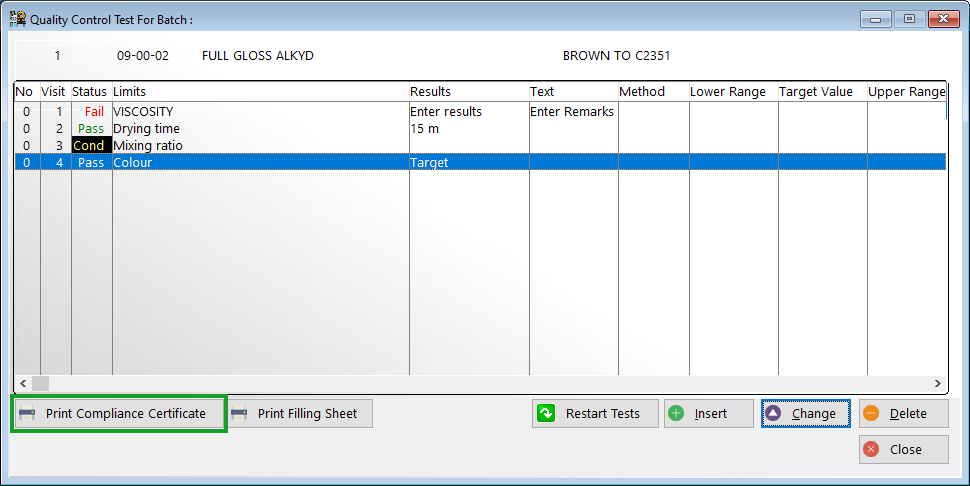Viewport: 970px width, 486px height.
Task: Click the printer icon on Print Compliance Certificate
Action: 28,414
